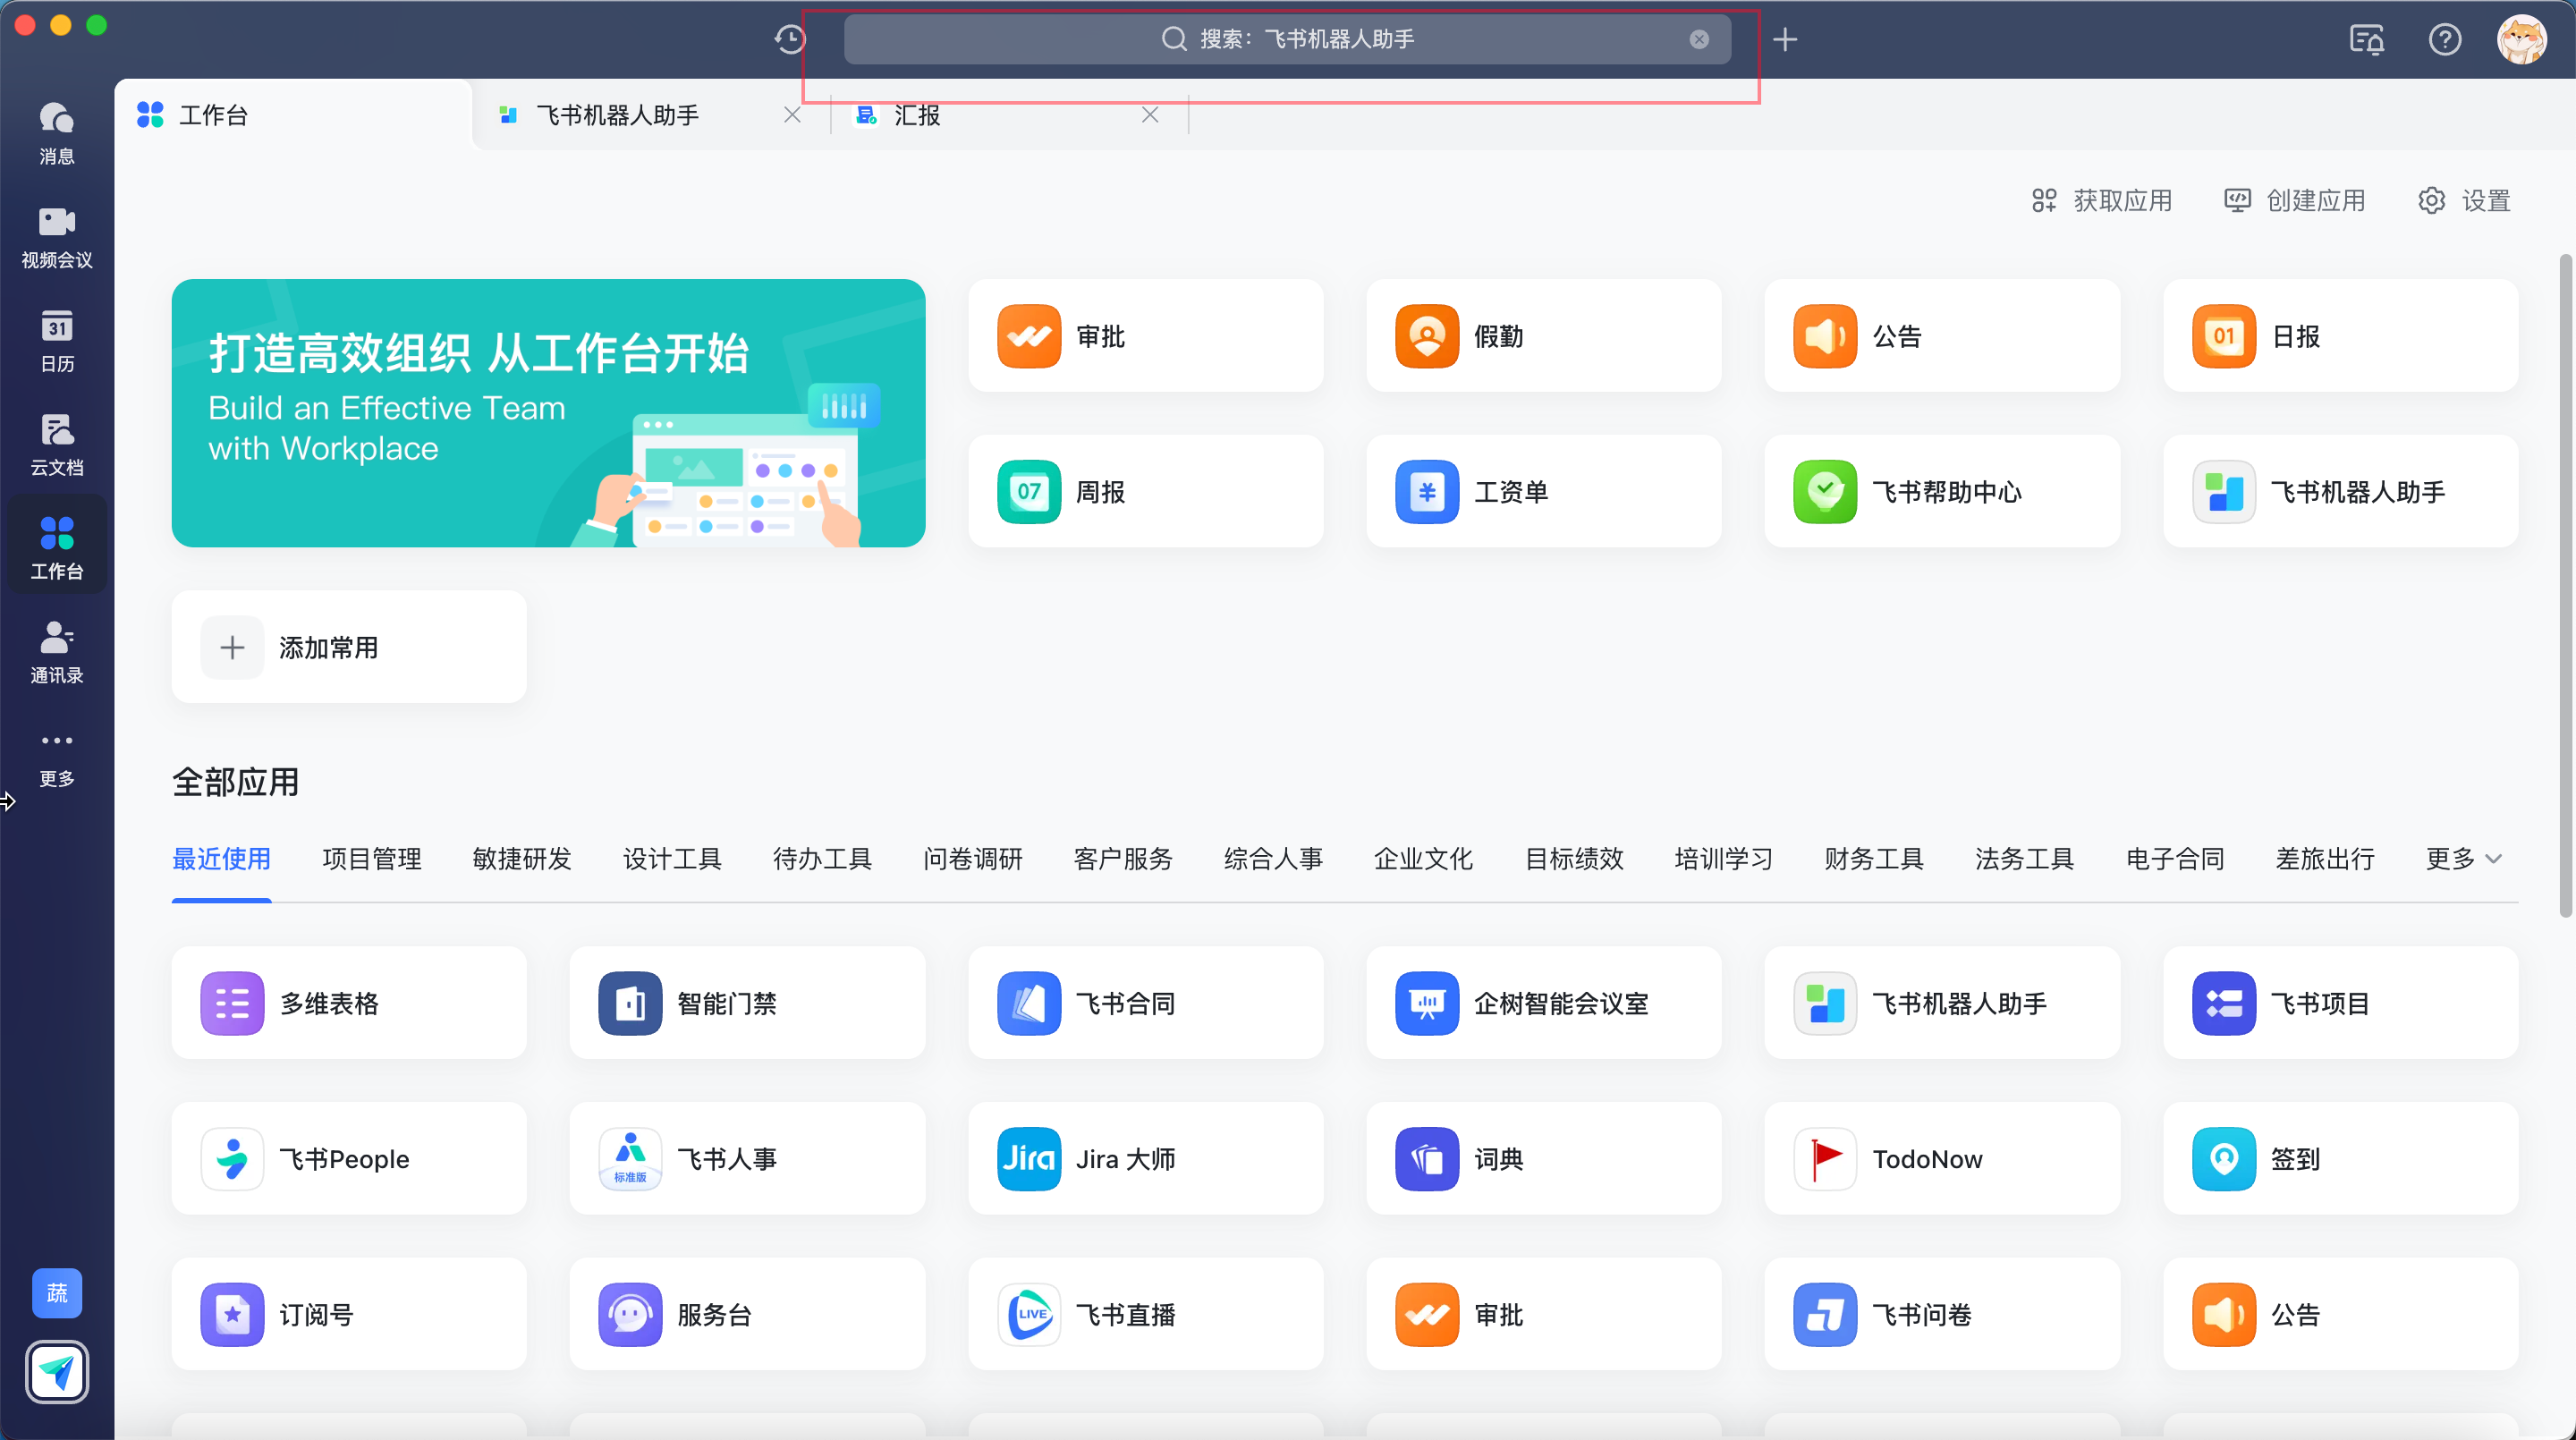Open 多维表格 app card
Screen dimensions: 2576x1440
point(349,1003)
